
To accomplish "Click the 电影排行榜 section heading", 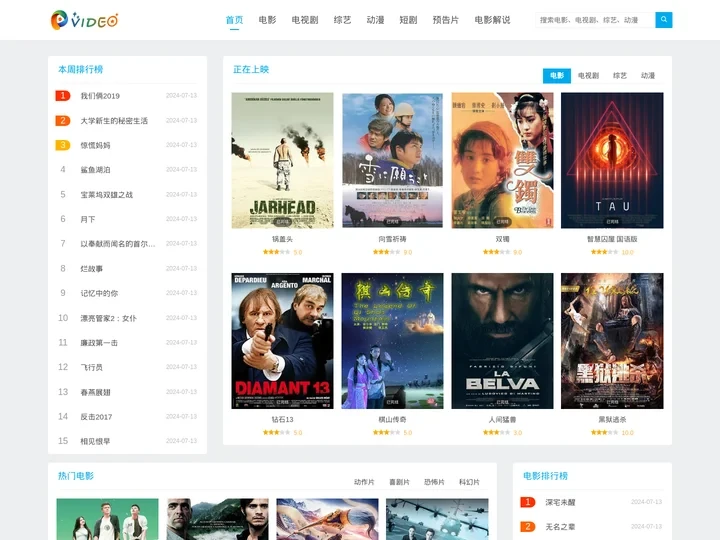I will [546, 476].
